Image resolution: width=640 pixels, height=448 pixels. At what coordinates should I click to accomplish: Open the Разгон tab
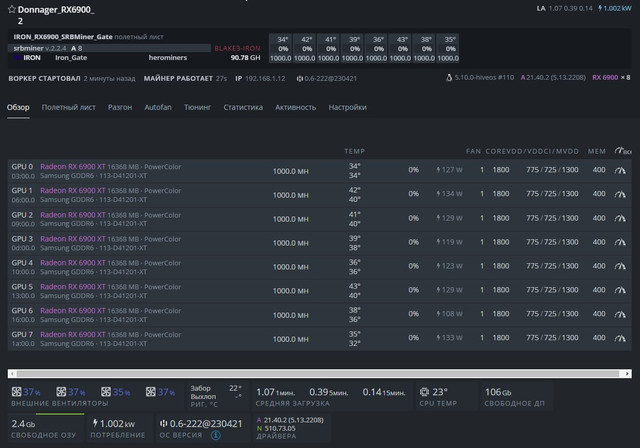[120, 107]
